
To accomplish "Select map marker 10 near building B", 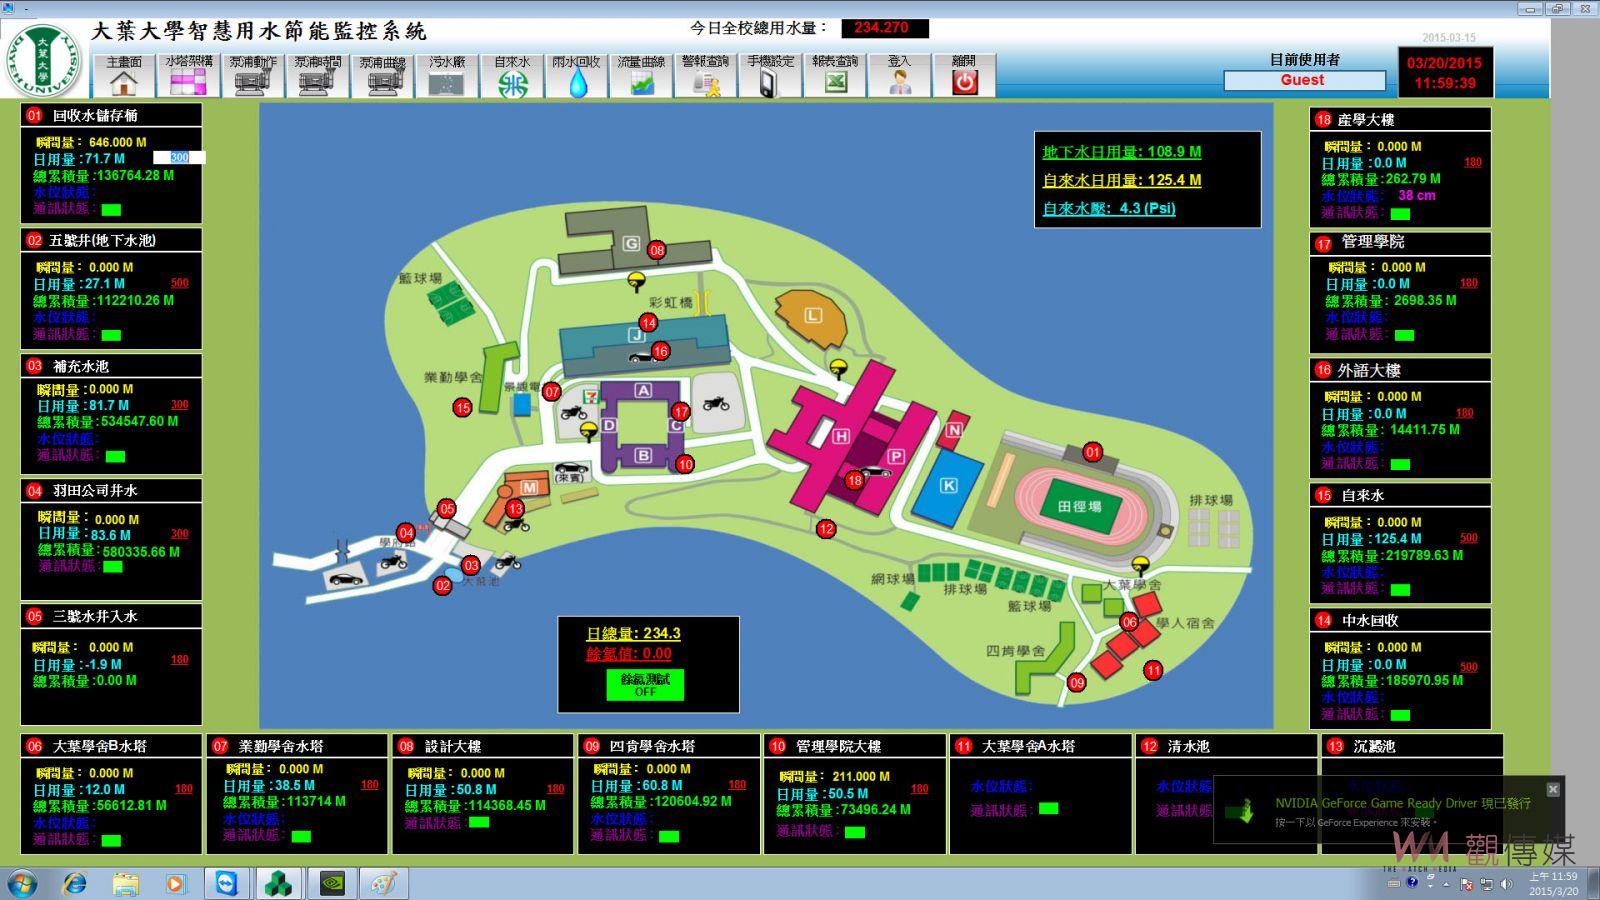I will (x=685, y=464).
